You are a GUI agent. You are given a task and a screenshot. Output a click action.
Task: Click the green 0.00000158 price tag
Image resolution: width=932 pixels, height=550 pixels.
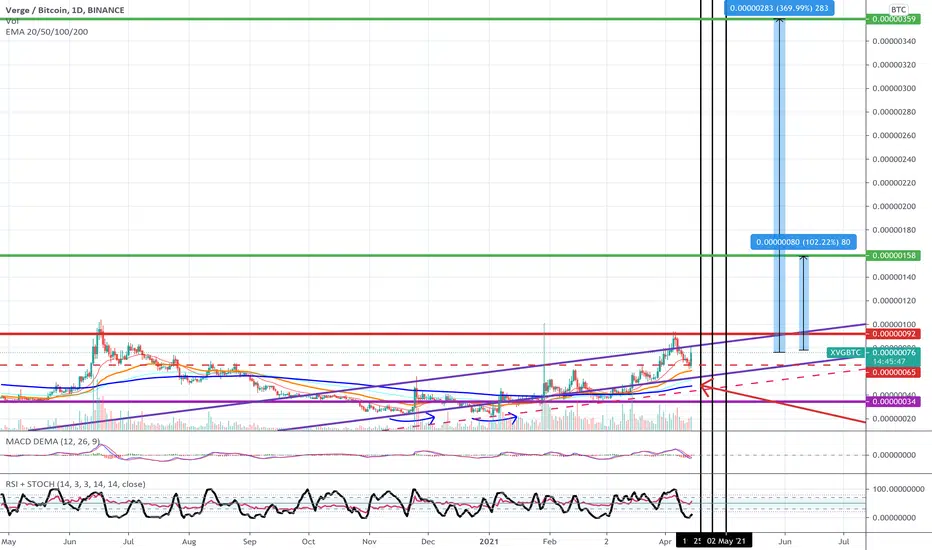pyautogui.click(x=893, y=256)
